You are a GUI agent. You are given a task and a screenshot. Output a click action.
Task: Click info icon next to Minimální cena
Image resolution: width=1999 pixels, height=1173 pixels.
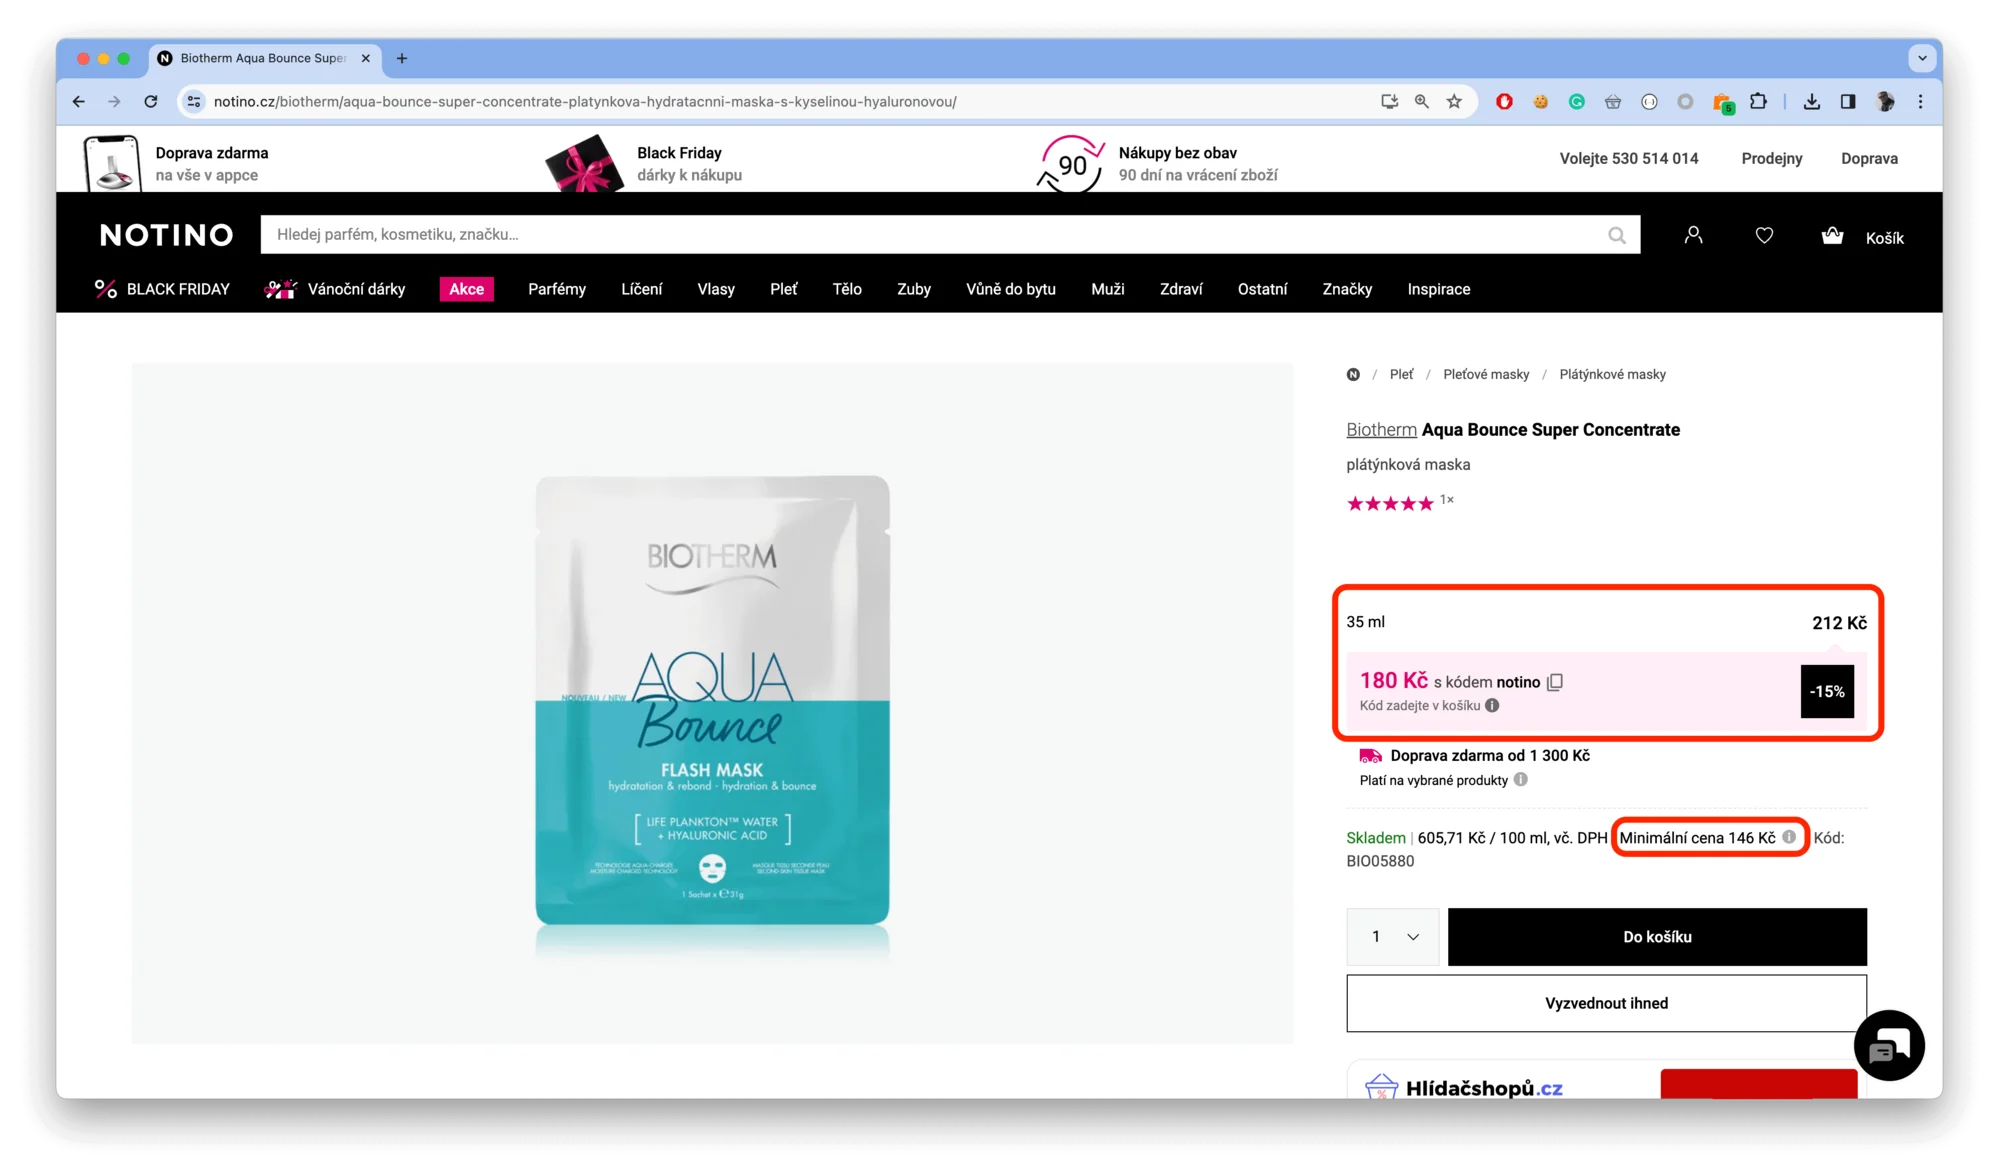pos(1789,837)
